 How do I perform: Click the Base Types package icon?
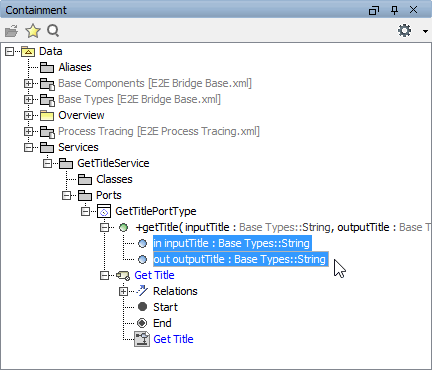pos(47,100)
